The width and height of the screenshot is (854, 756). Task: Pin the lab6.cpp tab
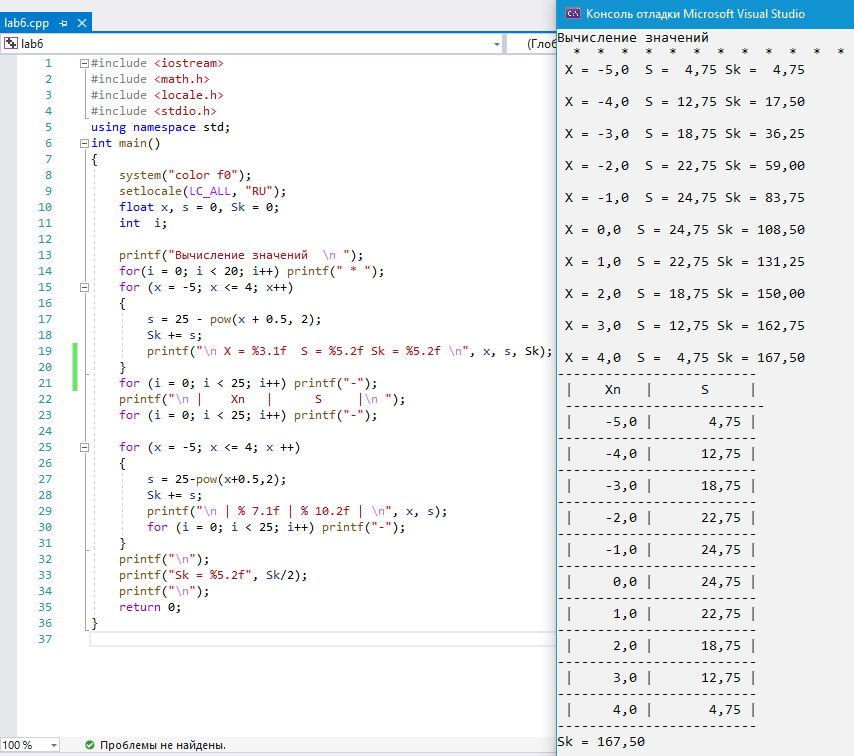(63, 23)
